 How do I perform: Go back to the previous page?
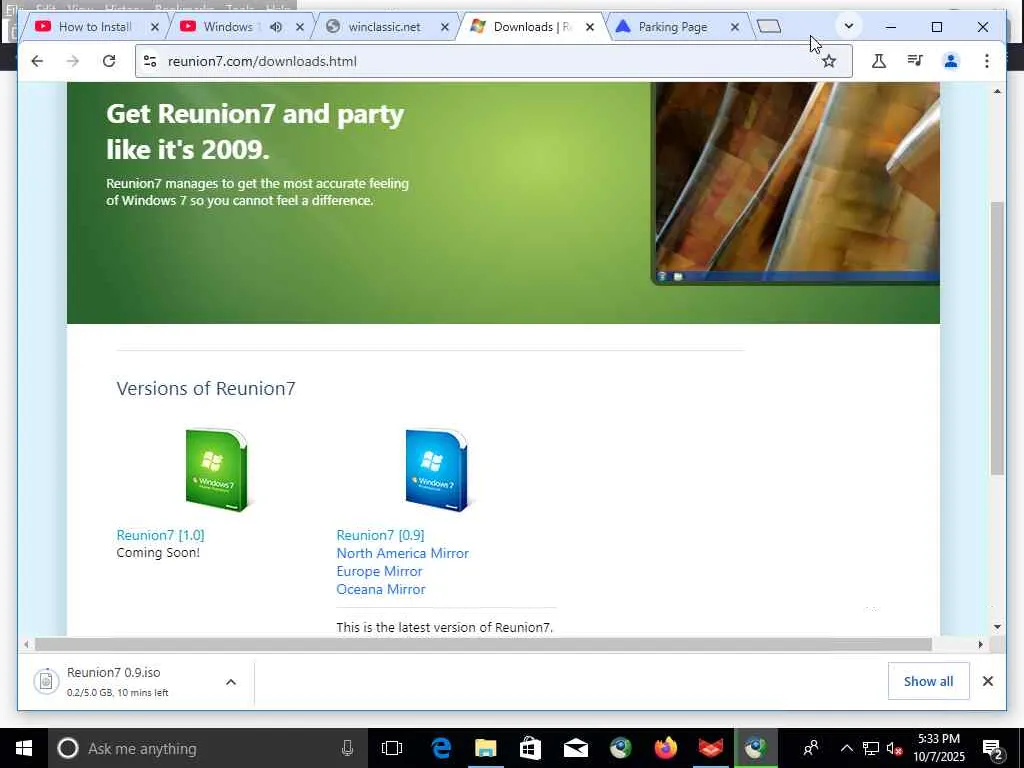click(x=37, y=61)
